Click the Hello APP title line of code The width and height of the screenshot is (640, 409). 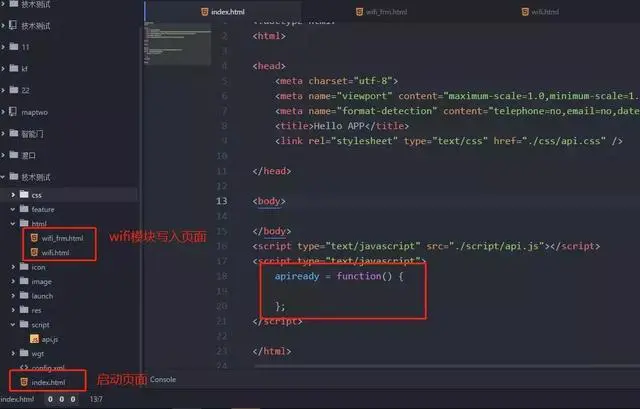(342, 126)
